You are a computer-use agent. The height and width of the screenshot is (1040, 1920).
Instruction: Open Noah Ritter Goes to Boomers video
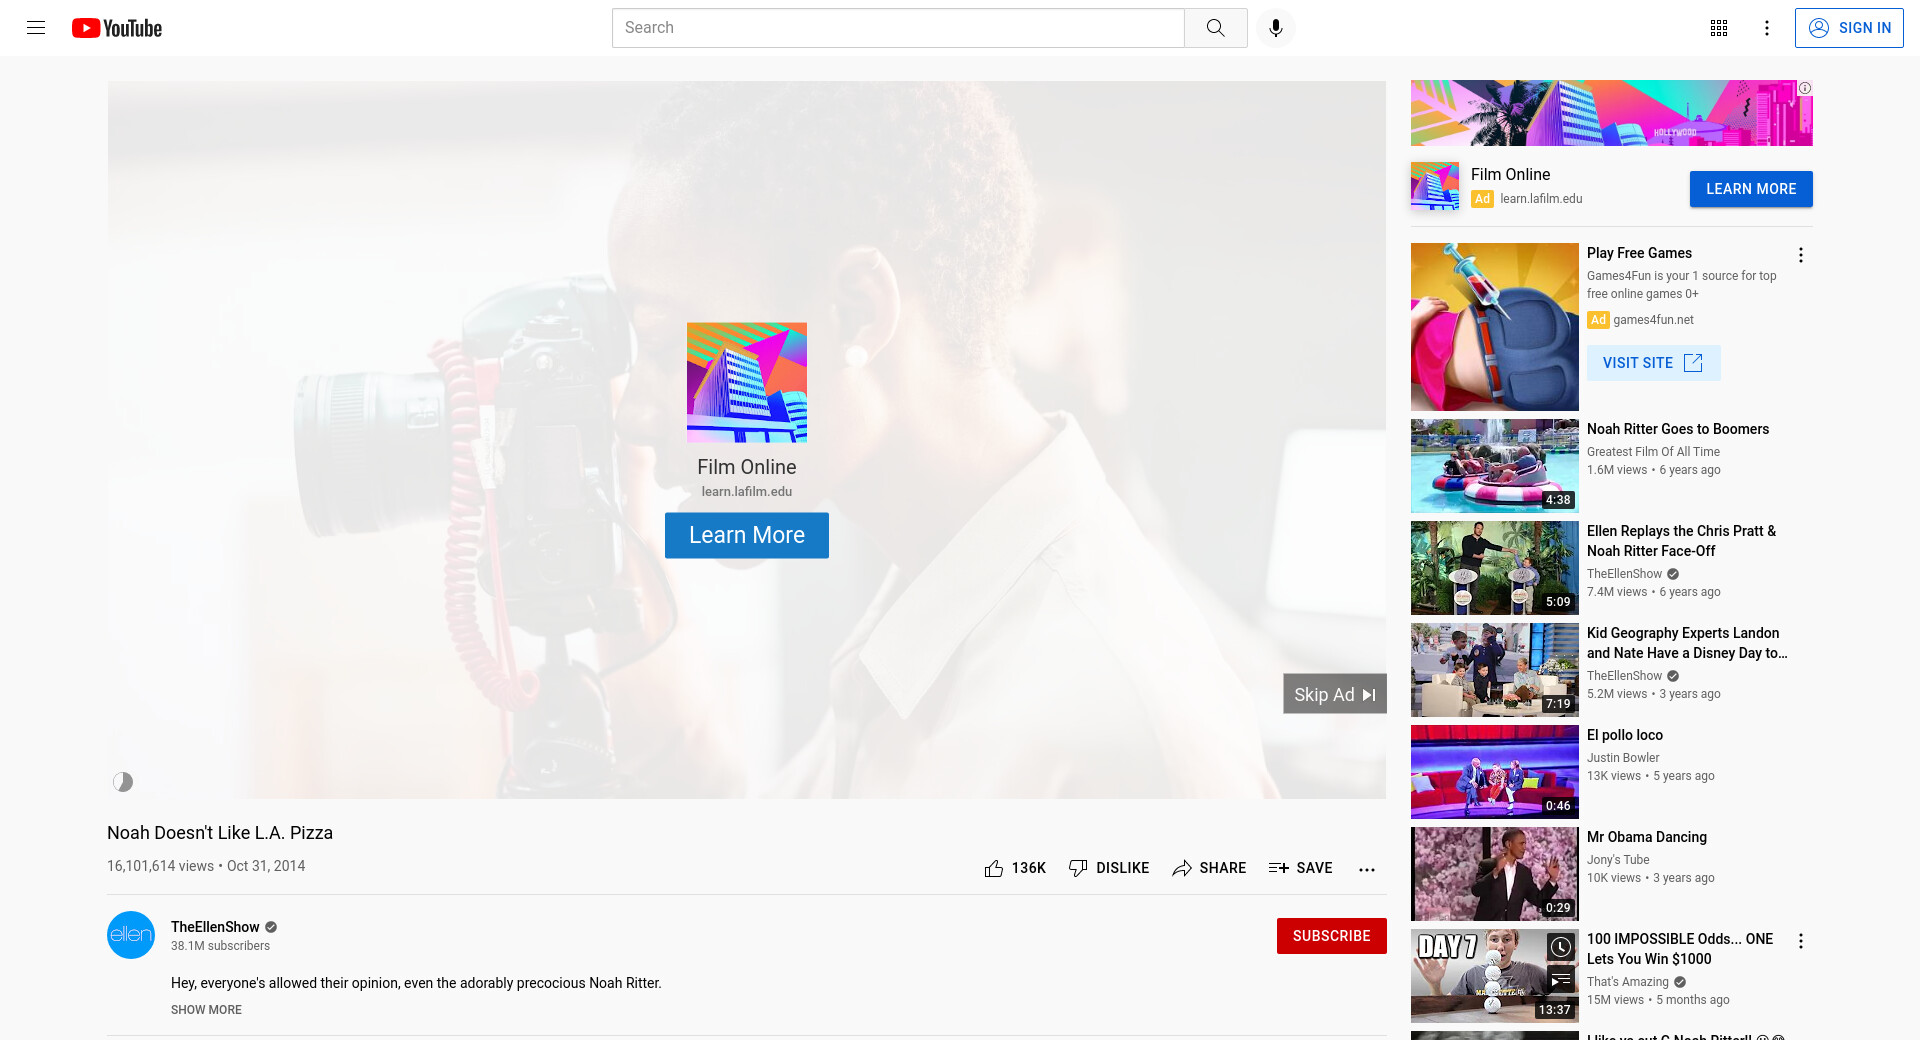tap(1677, 429)
